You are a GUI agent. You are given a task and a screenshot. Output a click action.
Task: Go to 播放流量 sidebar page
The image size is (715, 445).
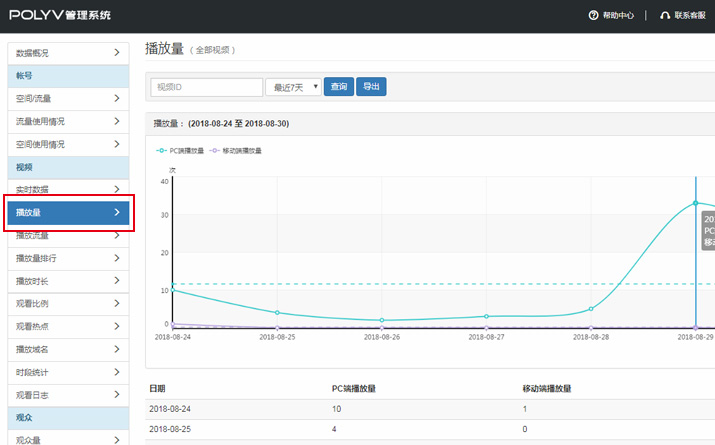tap(68, 235)
